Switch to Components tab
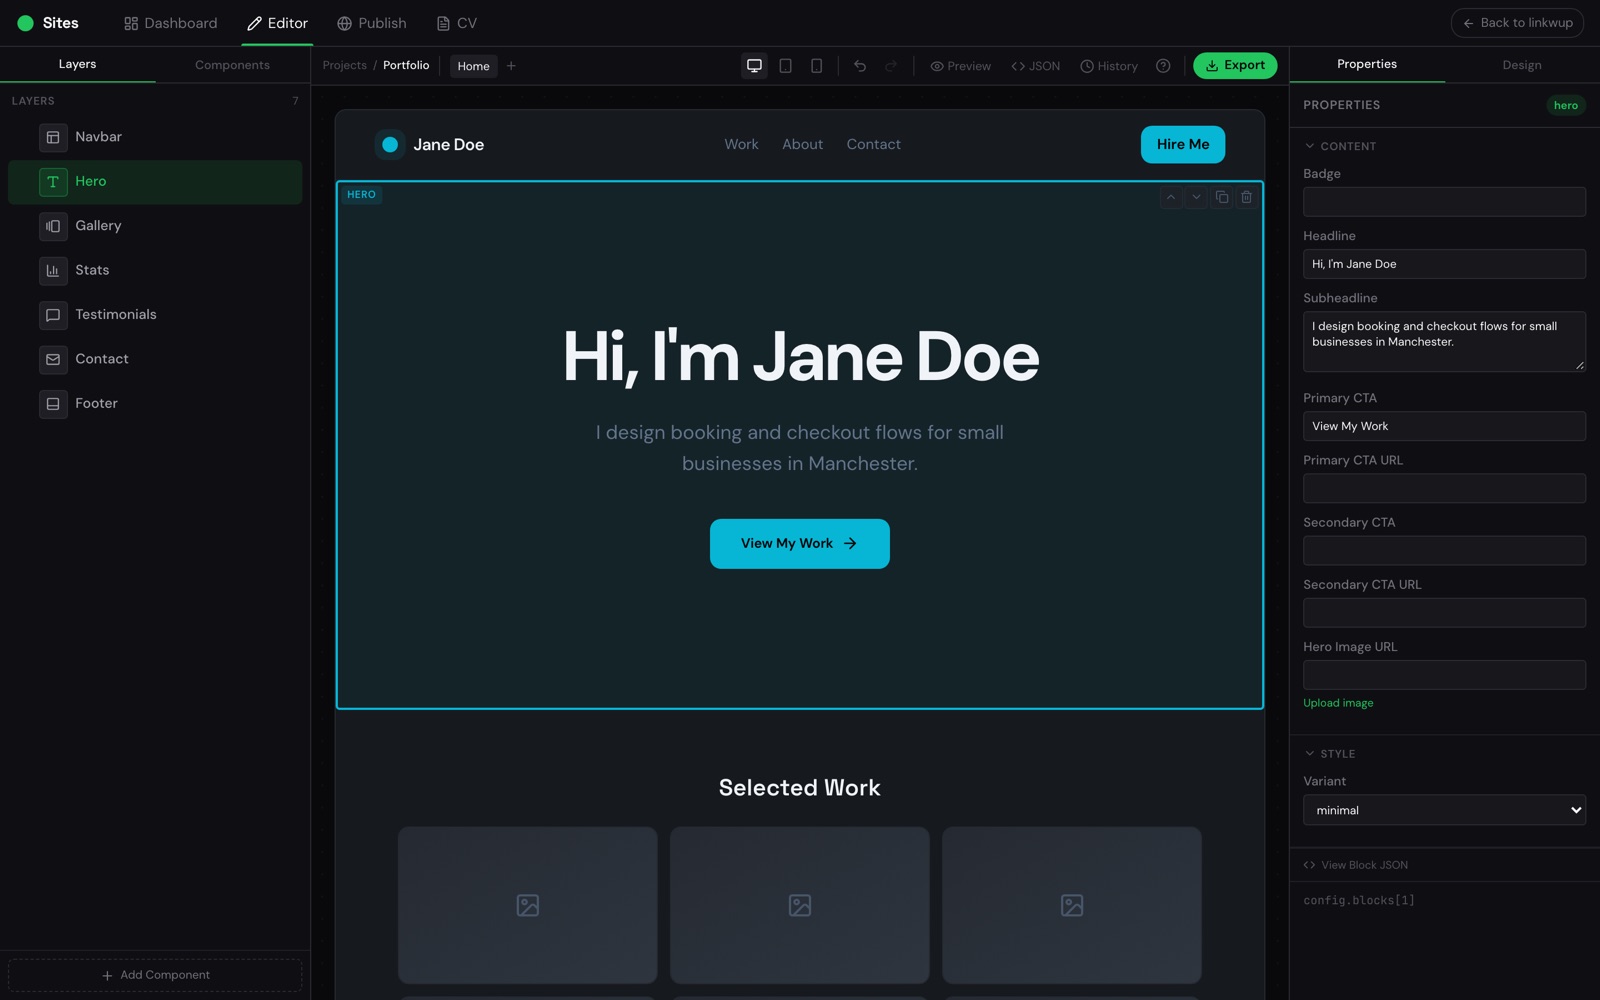This screenshot has width=1600, height=1000. pos(232,65)
